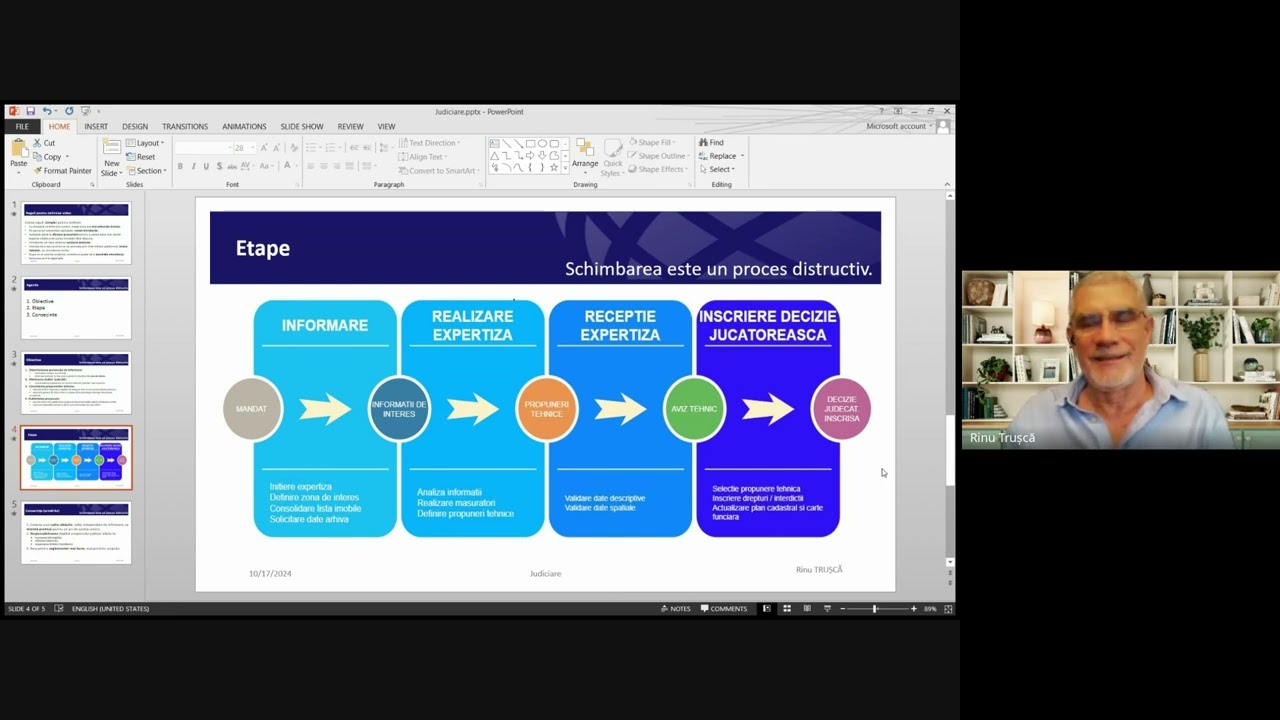Select the rectangle shape in shapes gallery
The height and width of the screenshot is (720, 1280).
(x=530, y=143)
